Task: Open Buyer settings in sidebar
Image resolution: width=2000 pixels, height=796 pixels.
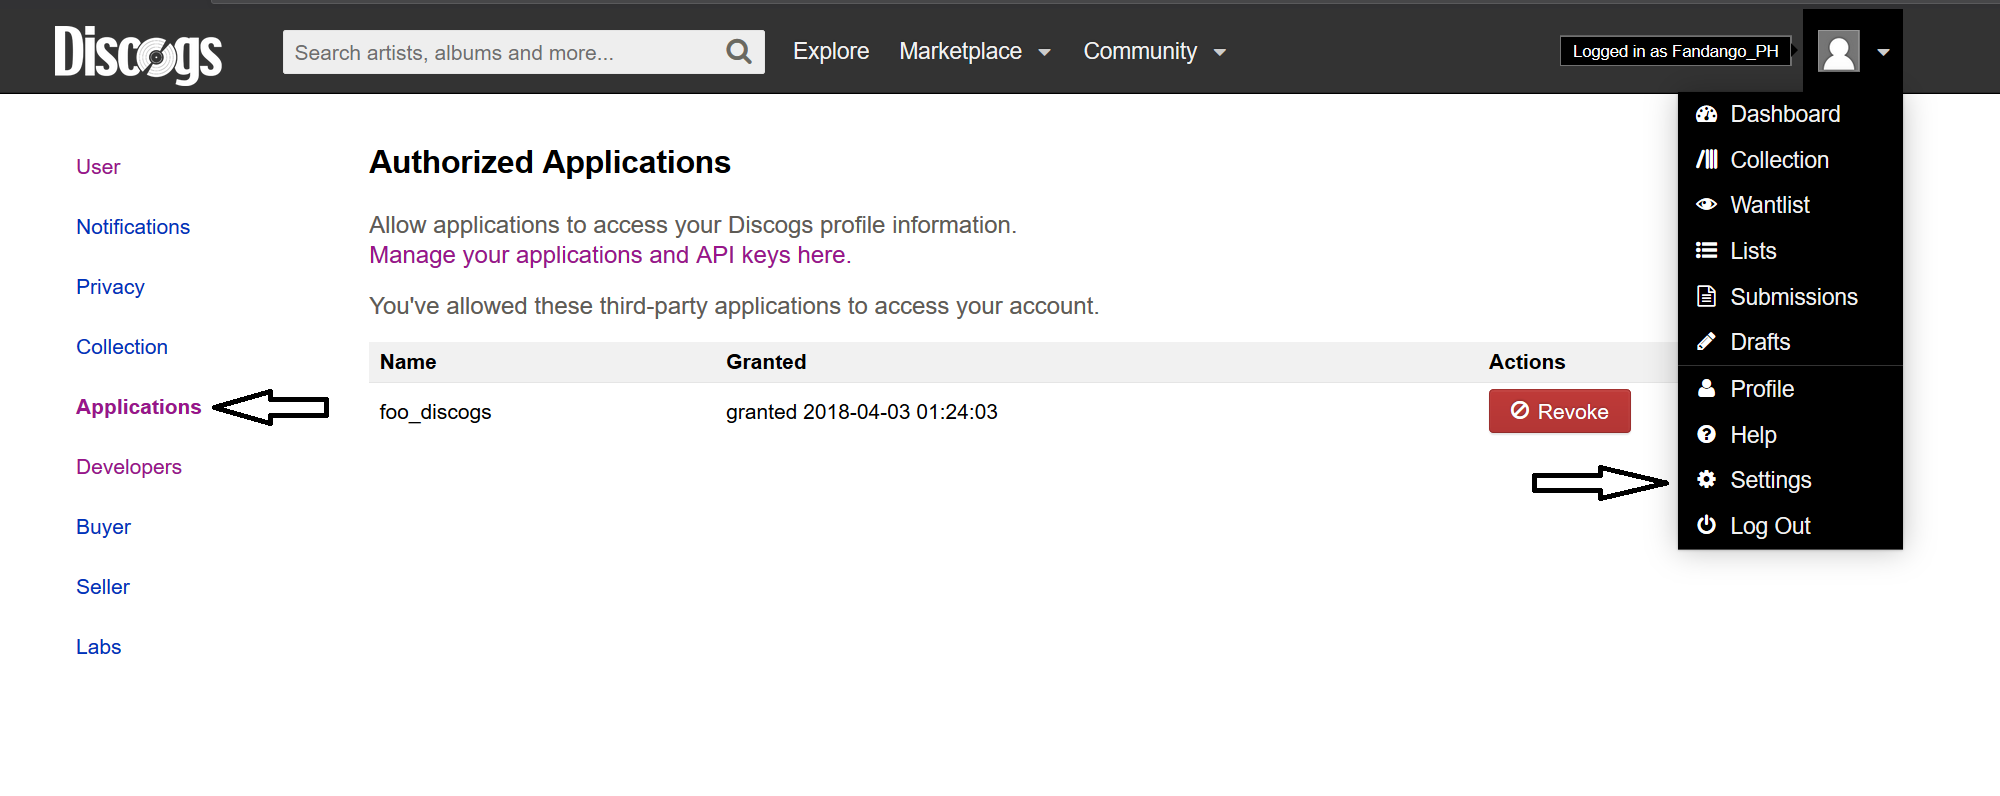Action: coord(103,527)
